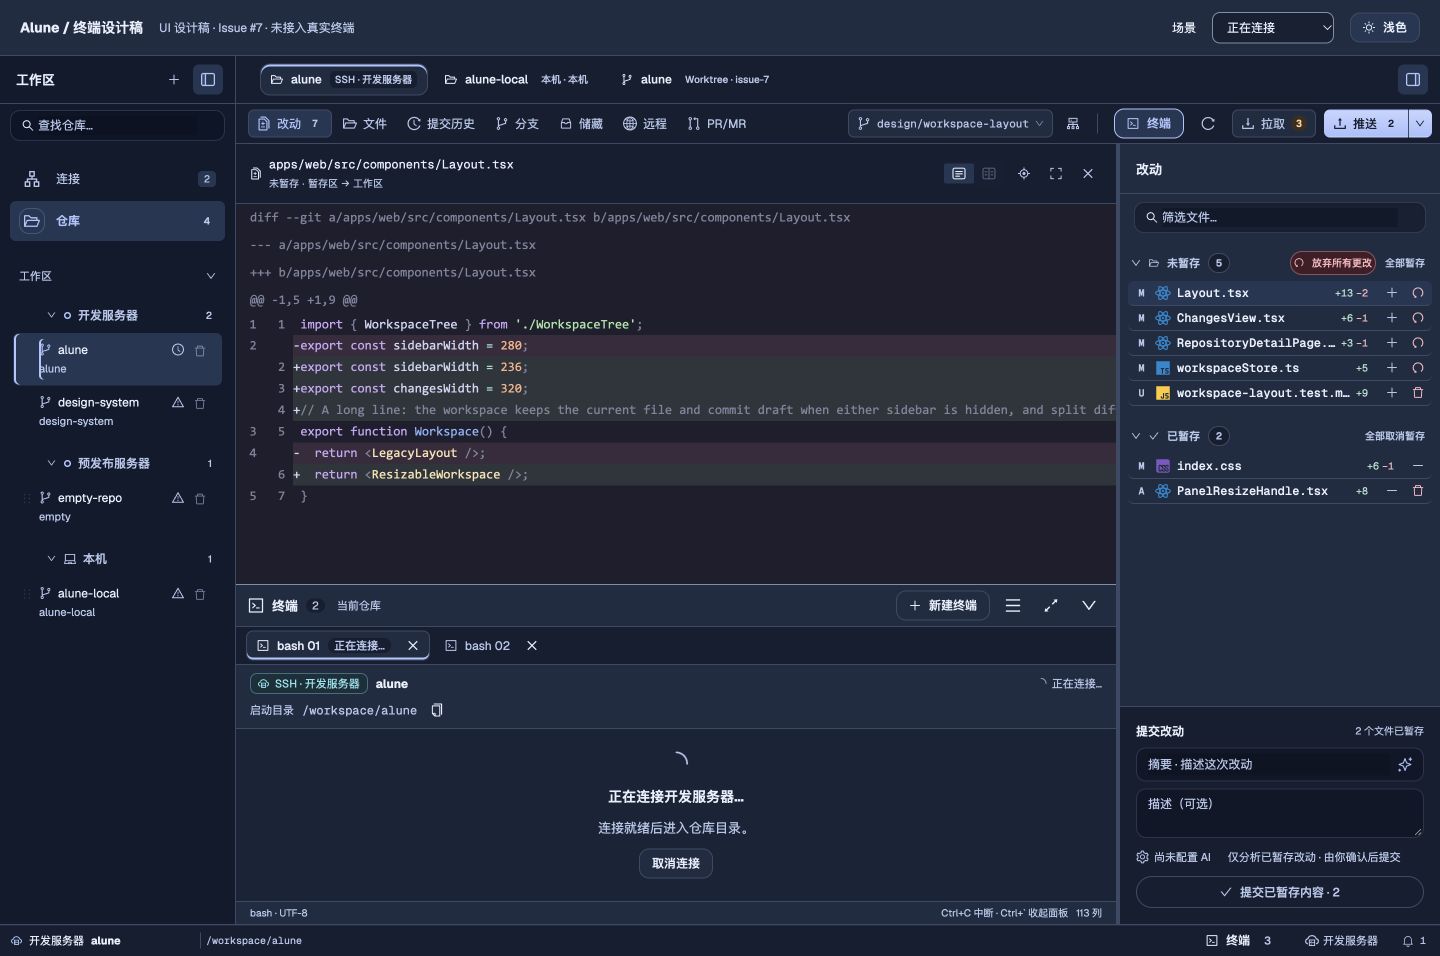This screenshot has height=956, width=1440.
Task: Toggle the 终端 panel button in toolbar
Action: tap(1149, 124)
